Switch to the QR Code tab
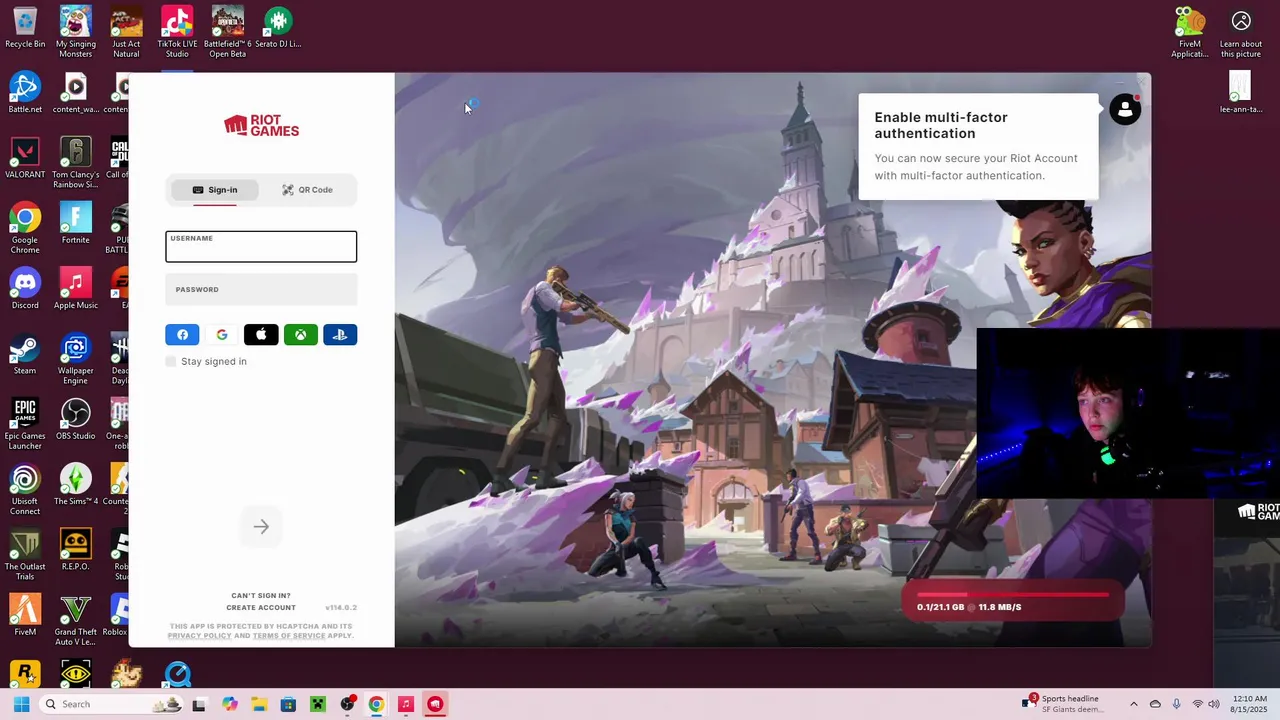 308,190
